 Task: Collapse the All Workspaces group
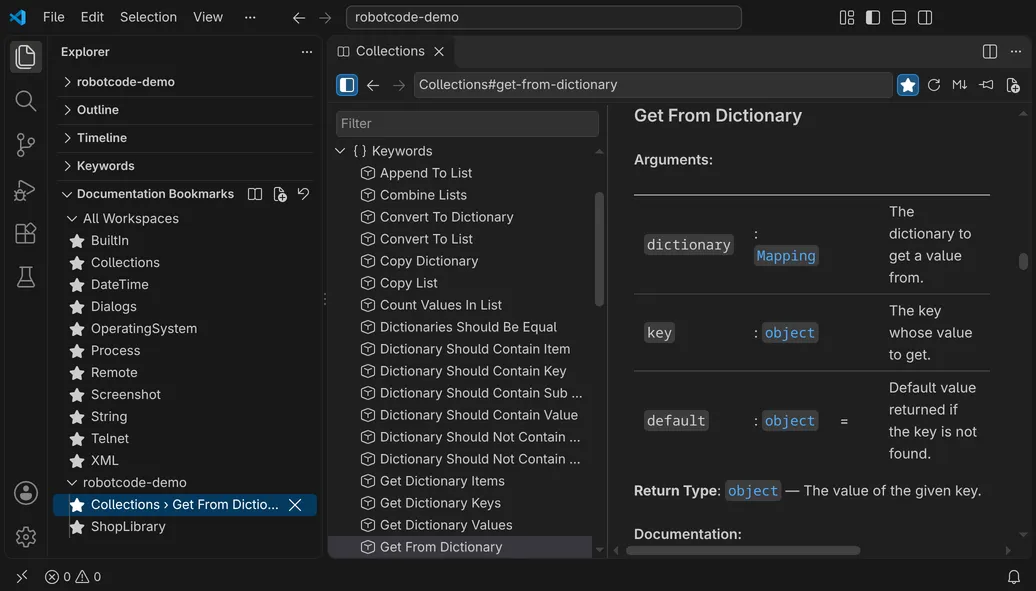point(72,218)
